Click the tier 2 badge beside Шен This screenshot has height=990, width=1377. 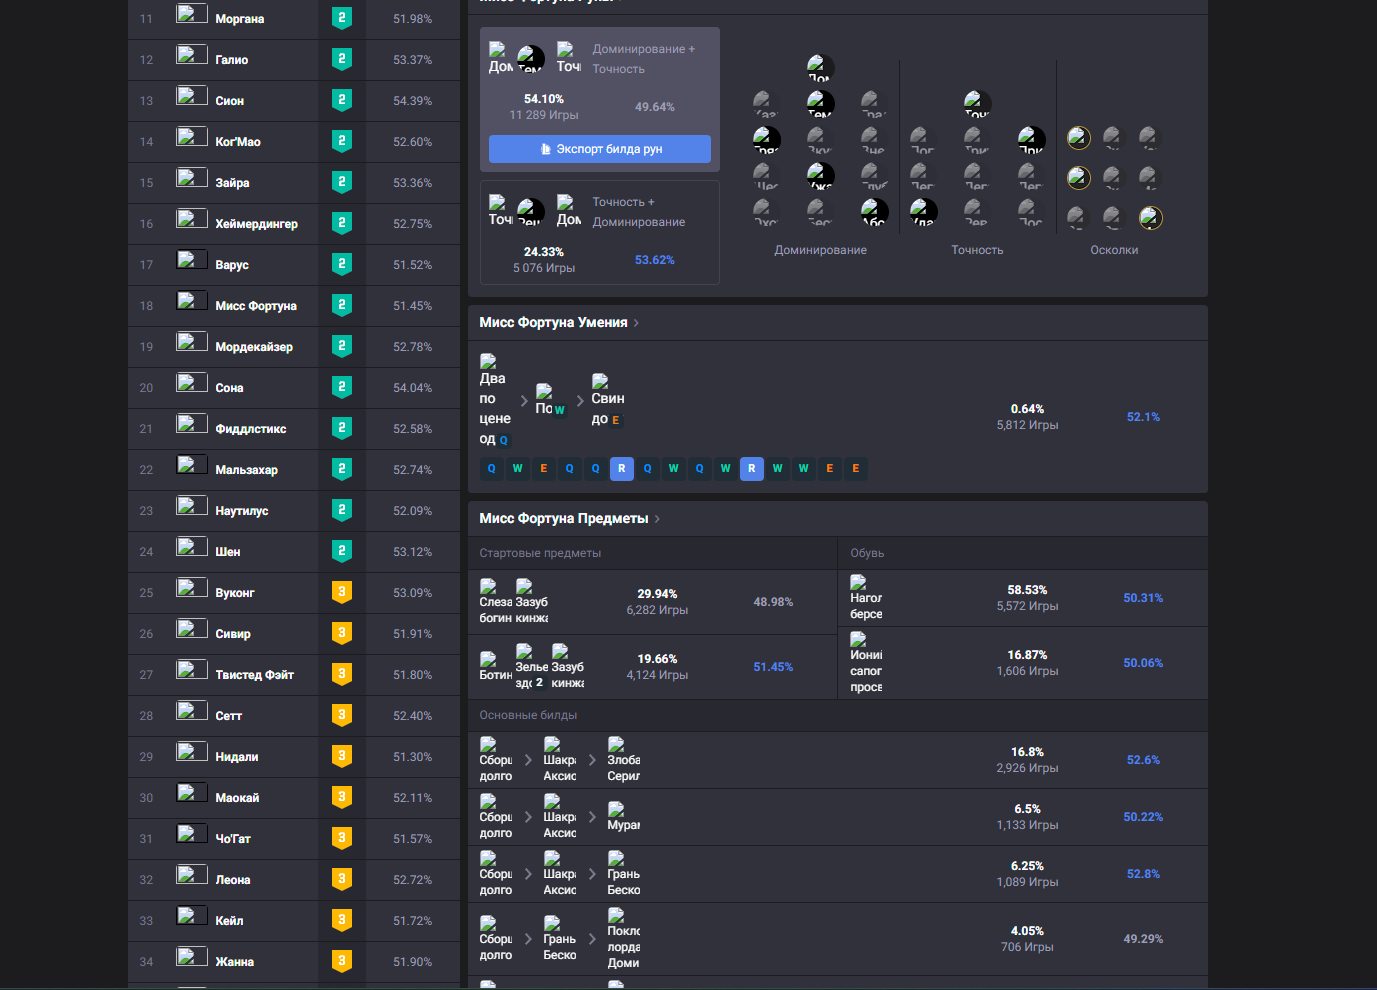(x=342, y=552)
